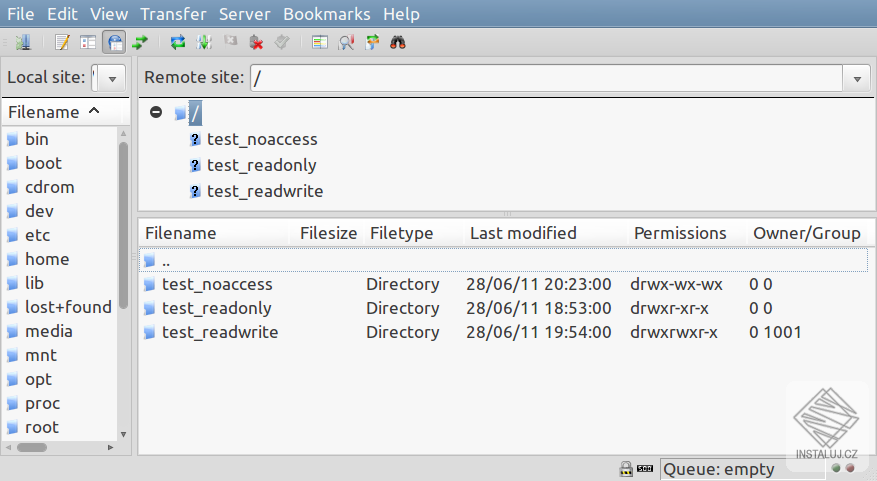Open the Remote site path dropdown
Image resolution: width=877 pixels, height=481 pixels.
[x=856, y=78]
